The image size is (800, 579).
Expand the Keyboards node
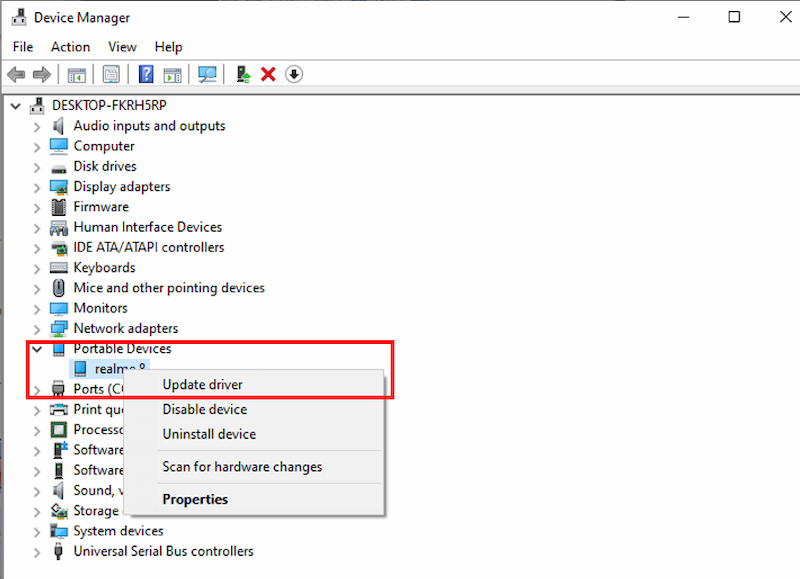tap(37, 269)
